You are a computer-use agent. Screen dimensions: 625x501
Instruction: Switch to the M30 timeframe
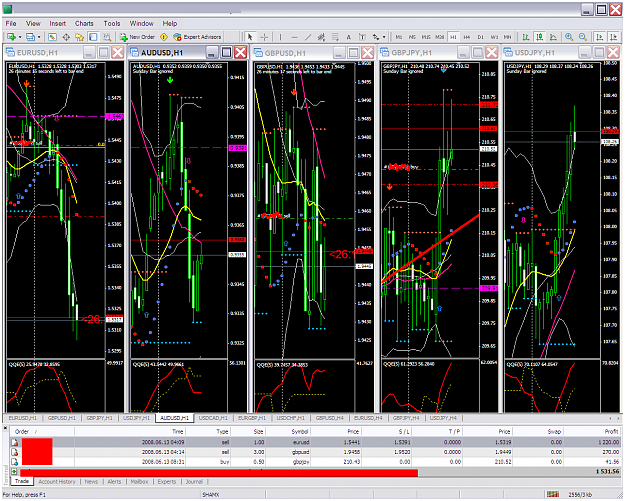click(x=439, y=37)
